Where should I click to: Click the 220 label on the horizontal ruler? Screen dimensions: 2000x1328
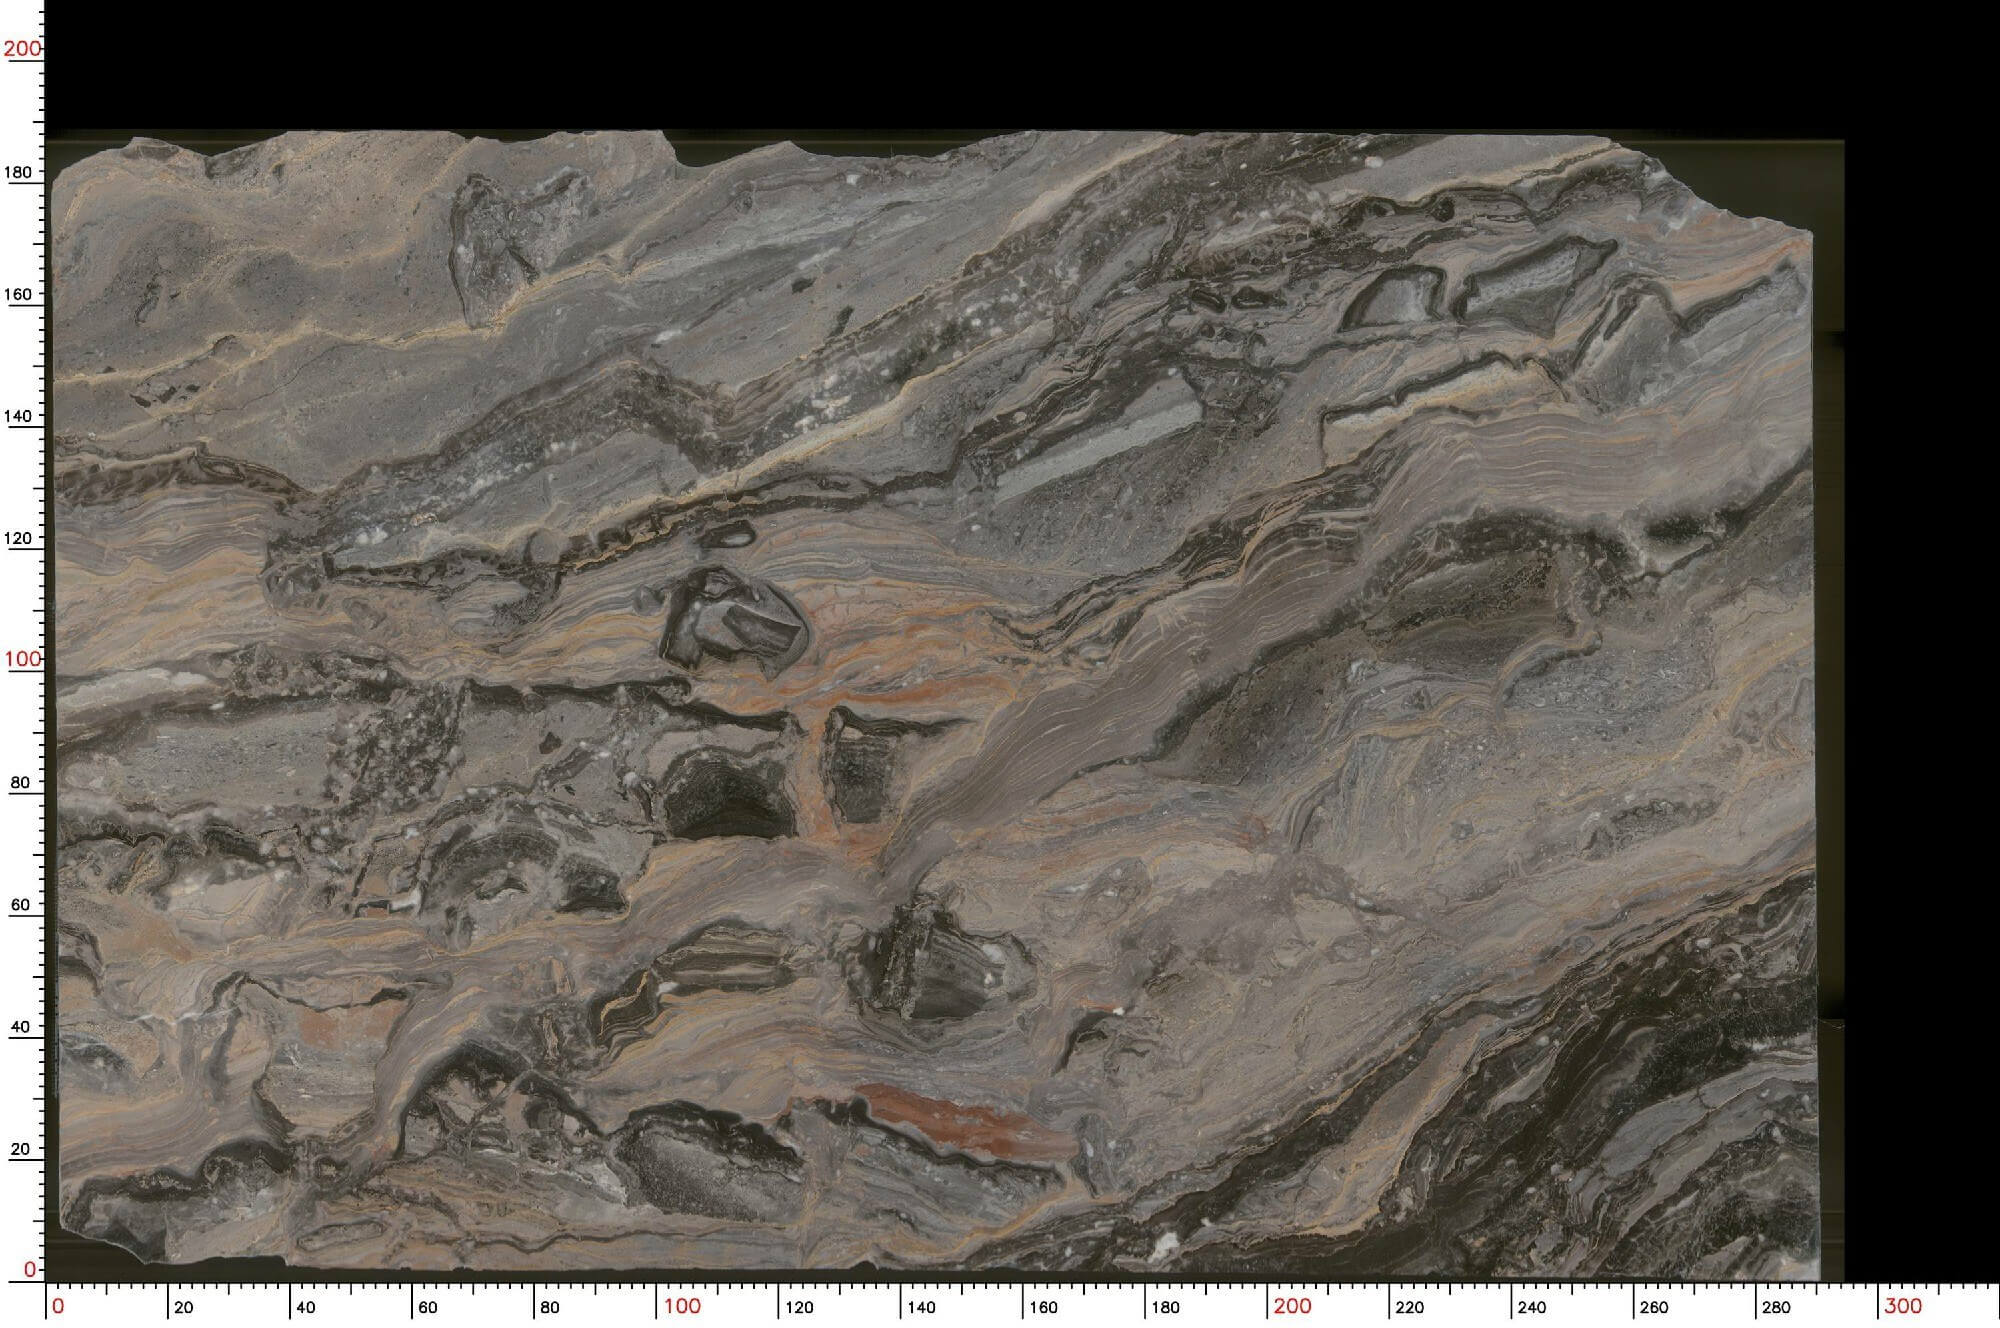pos(1409,1307)
